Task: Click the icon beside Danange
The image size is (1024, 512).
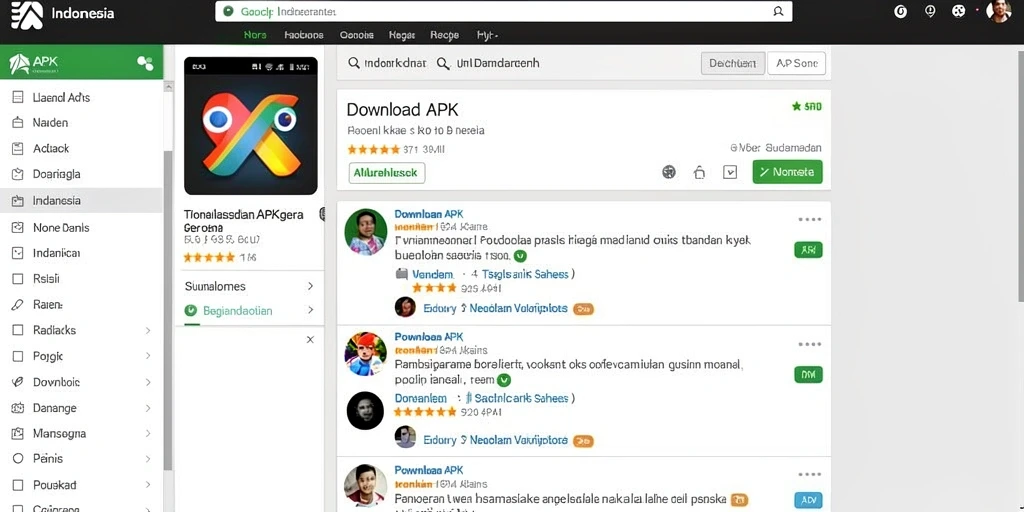Action: point(18,408)
